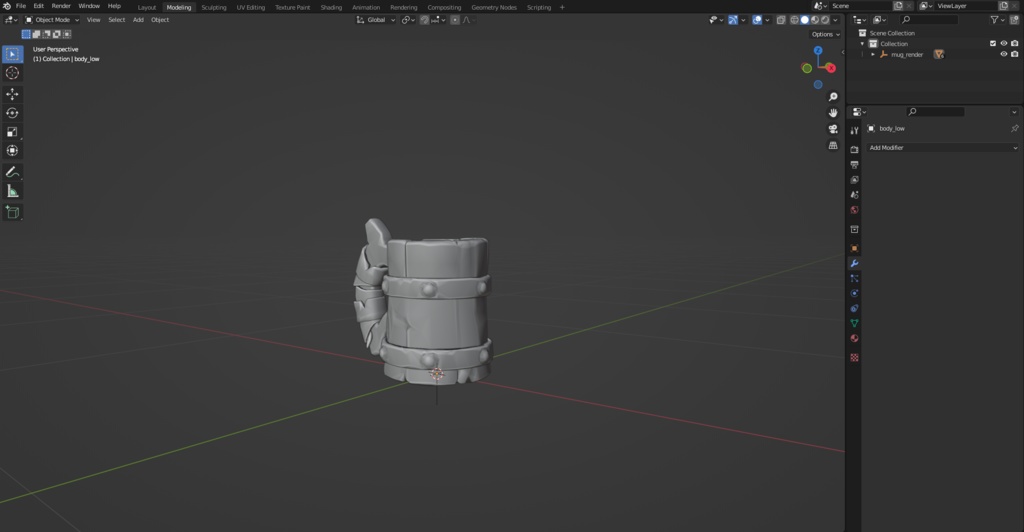Expand the mug_render tree item
The width and height of the screenshot is (1024, 532).
(x=873, y=54)
